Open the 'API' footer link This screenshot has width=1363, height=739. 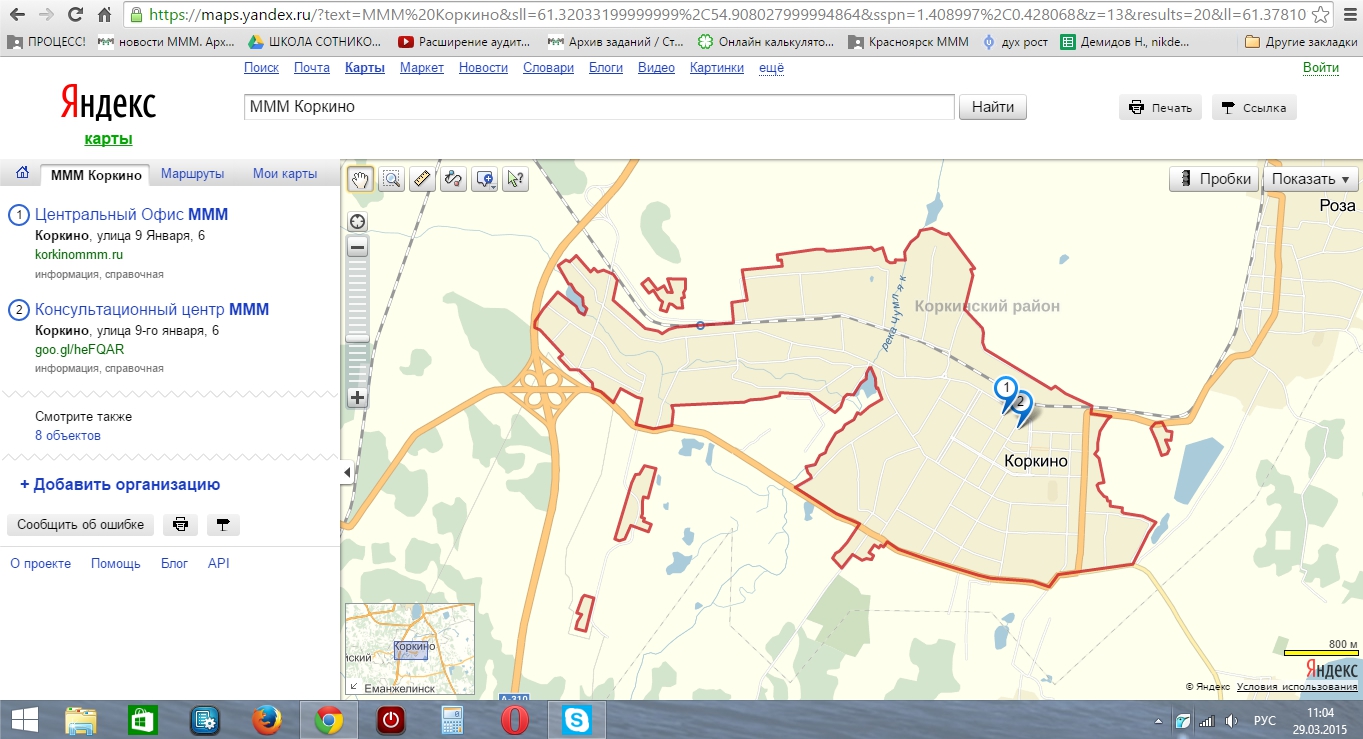tap(219, 564)
